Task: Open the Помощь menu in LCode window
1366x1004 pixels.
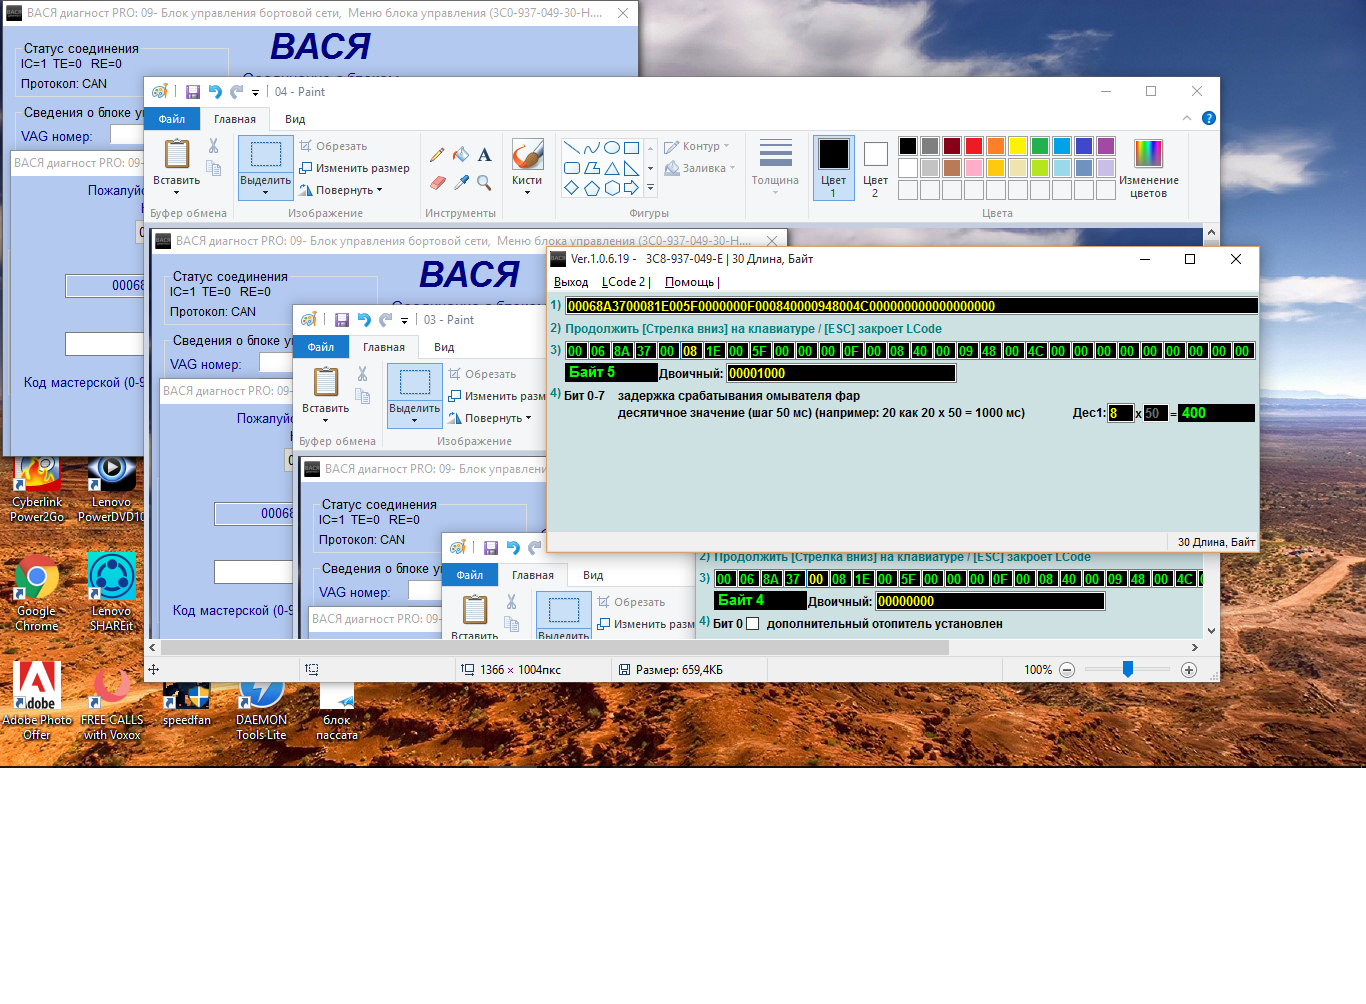Action: pos(690,282)
